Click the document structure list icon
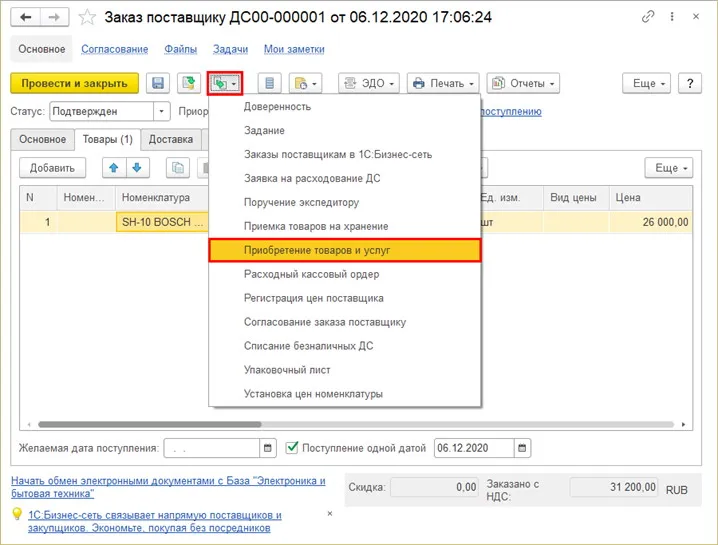718x545 pixels. (x=267, y=84)
